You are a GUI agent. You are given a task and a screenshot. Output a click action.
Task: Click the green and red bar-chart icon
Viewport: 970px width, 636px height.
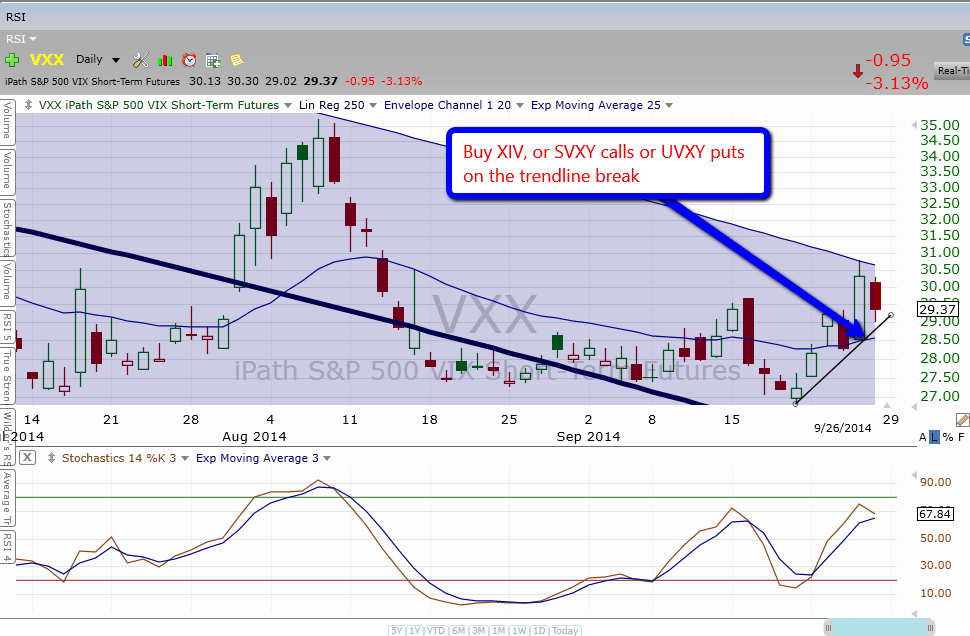click(x=165, y=60)
